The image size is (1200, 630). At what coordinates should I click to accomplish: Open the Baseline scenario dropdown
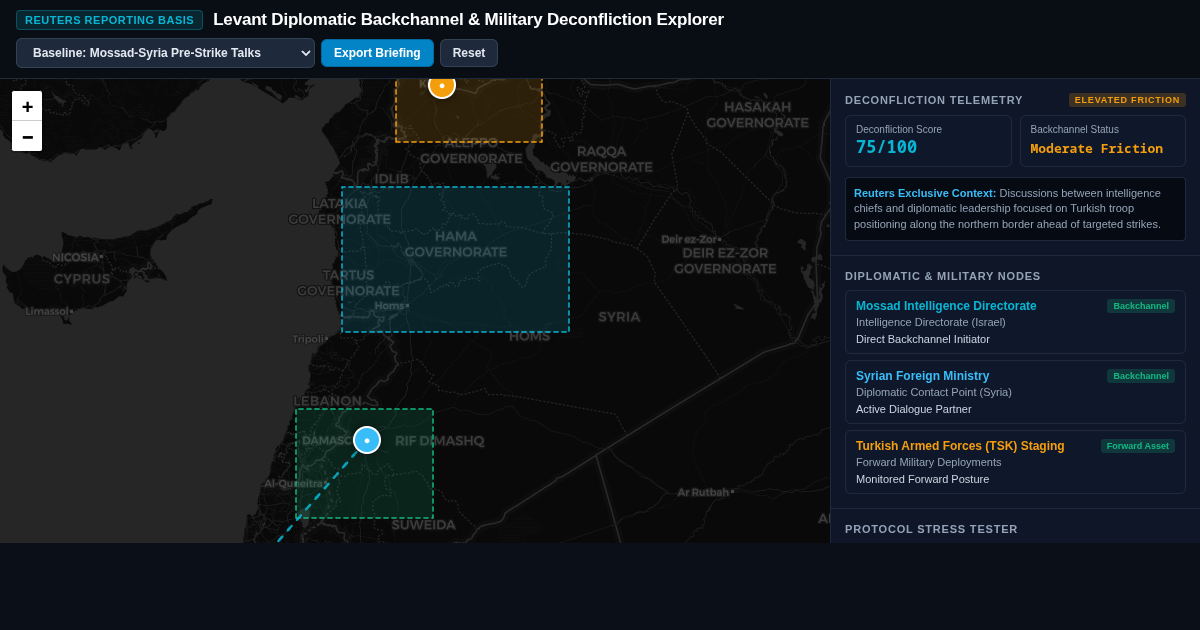point(165,53)
